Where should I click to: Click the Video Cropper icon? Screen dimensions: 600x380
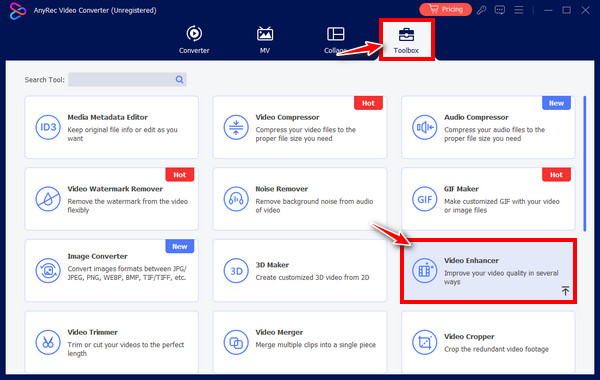[x=424, y=342]
